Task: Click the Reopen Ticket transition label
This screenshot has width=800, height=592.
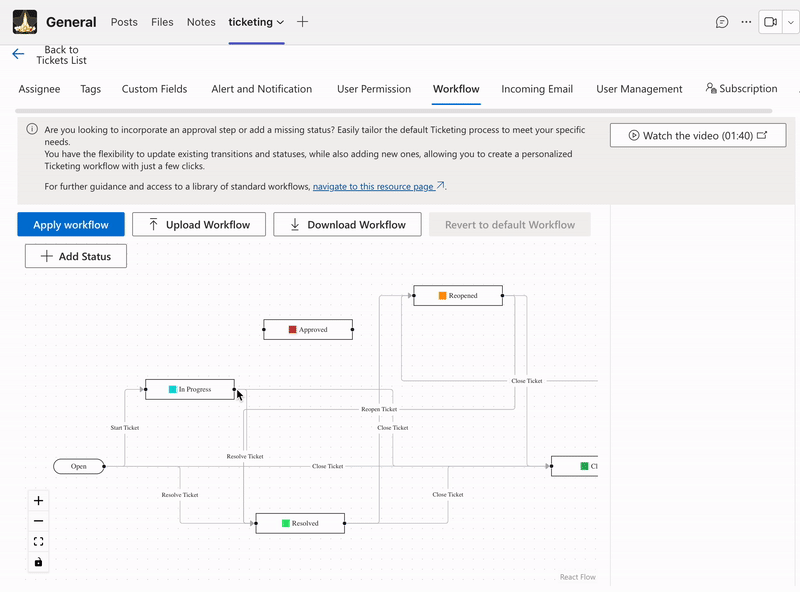Action: pos(379,409)
